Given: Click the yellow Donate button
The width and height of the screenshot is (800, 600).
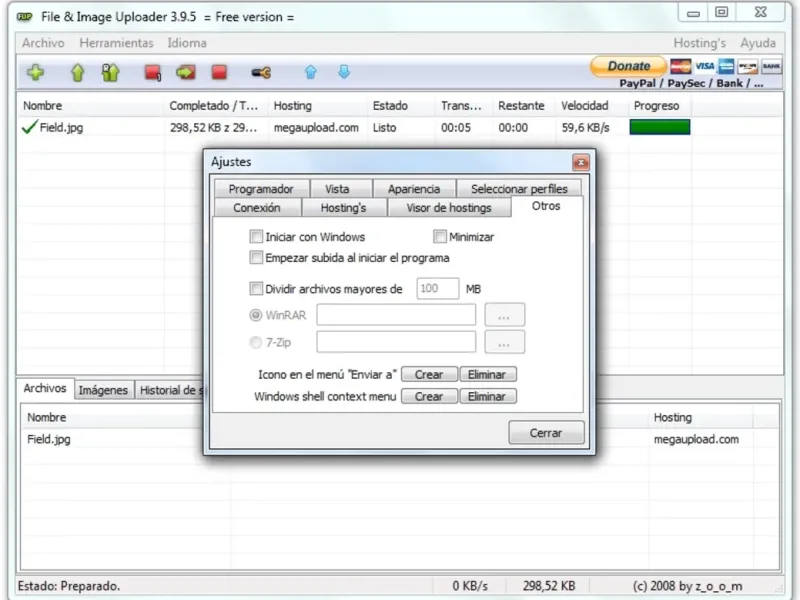Looking at the screenshot, I should [628, 66].
